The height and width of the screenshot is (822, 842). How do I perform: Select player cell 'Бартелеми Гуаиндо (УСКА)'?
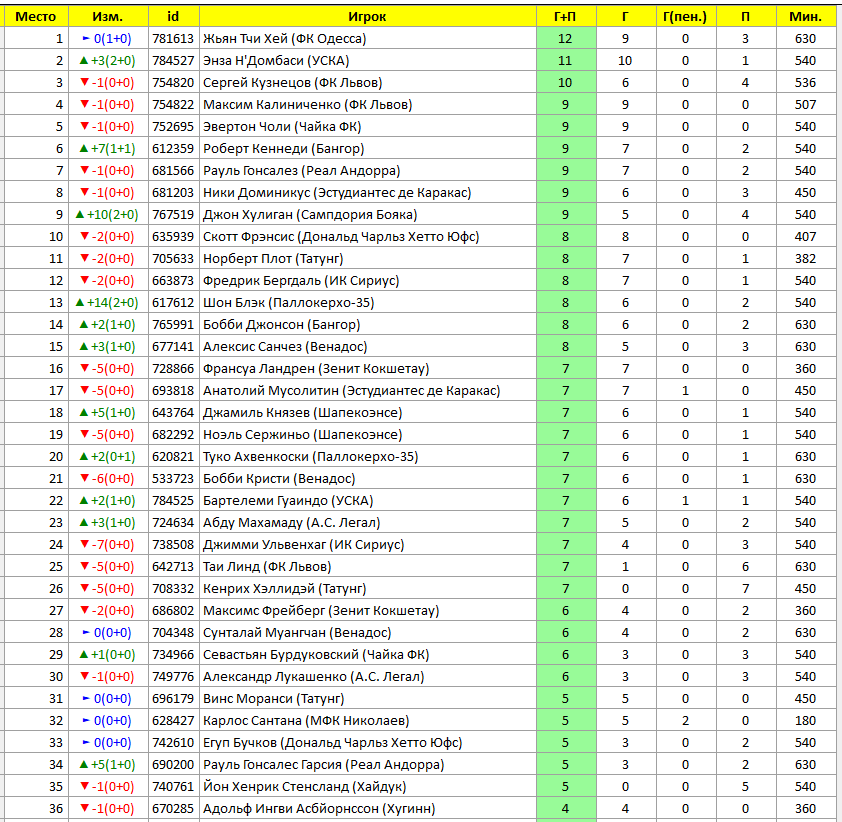(x=367, y=501)
